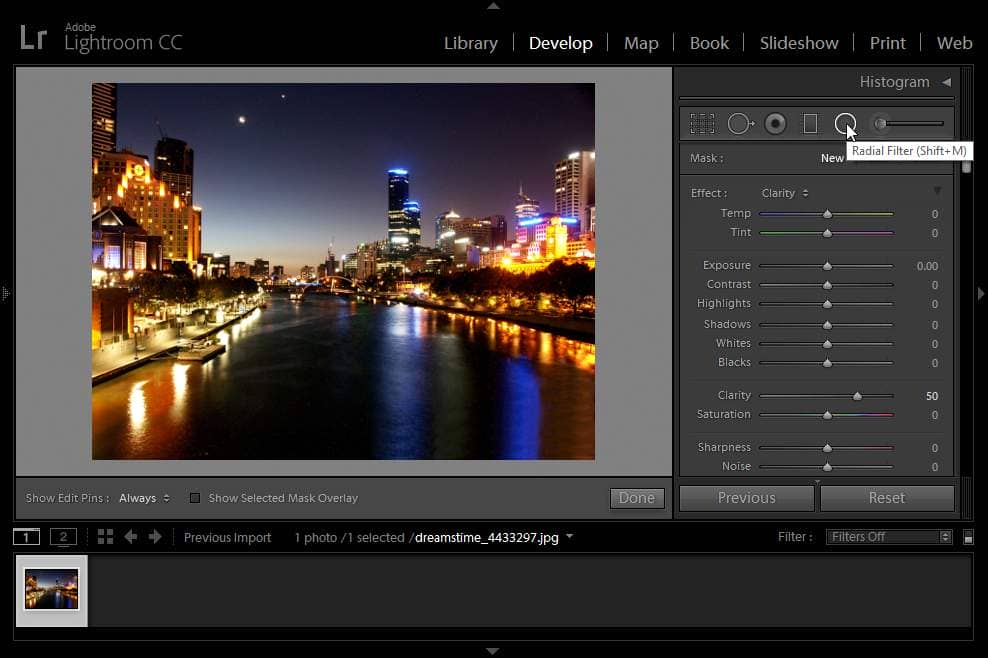Collapse effect sliders disclosure triangle
Image resolution: width=988 pixels, height=658 pixels.
937,191
